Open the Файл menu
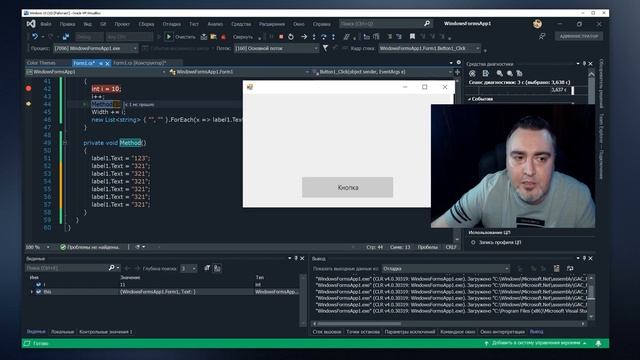Screen dimensions: 640x360 [x=46, y=24]
